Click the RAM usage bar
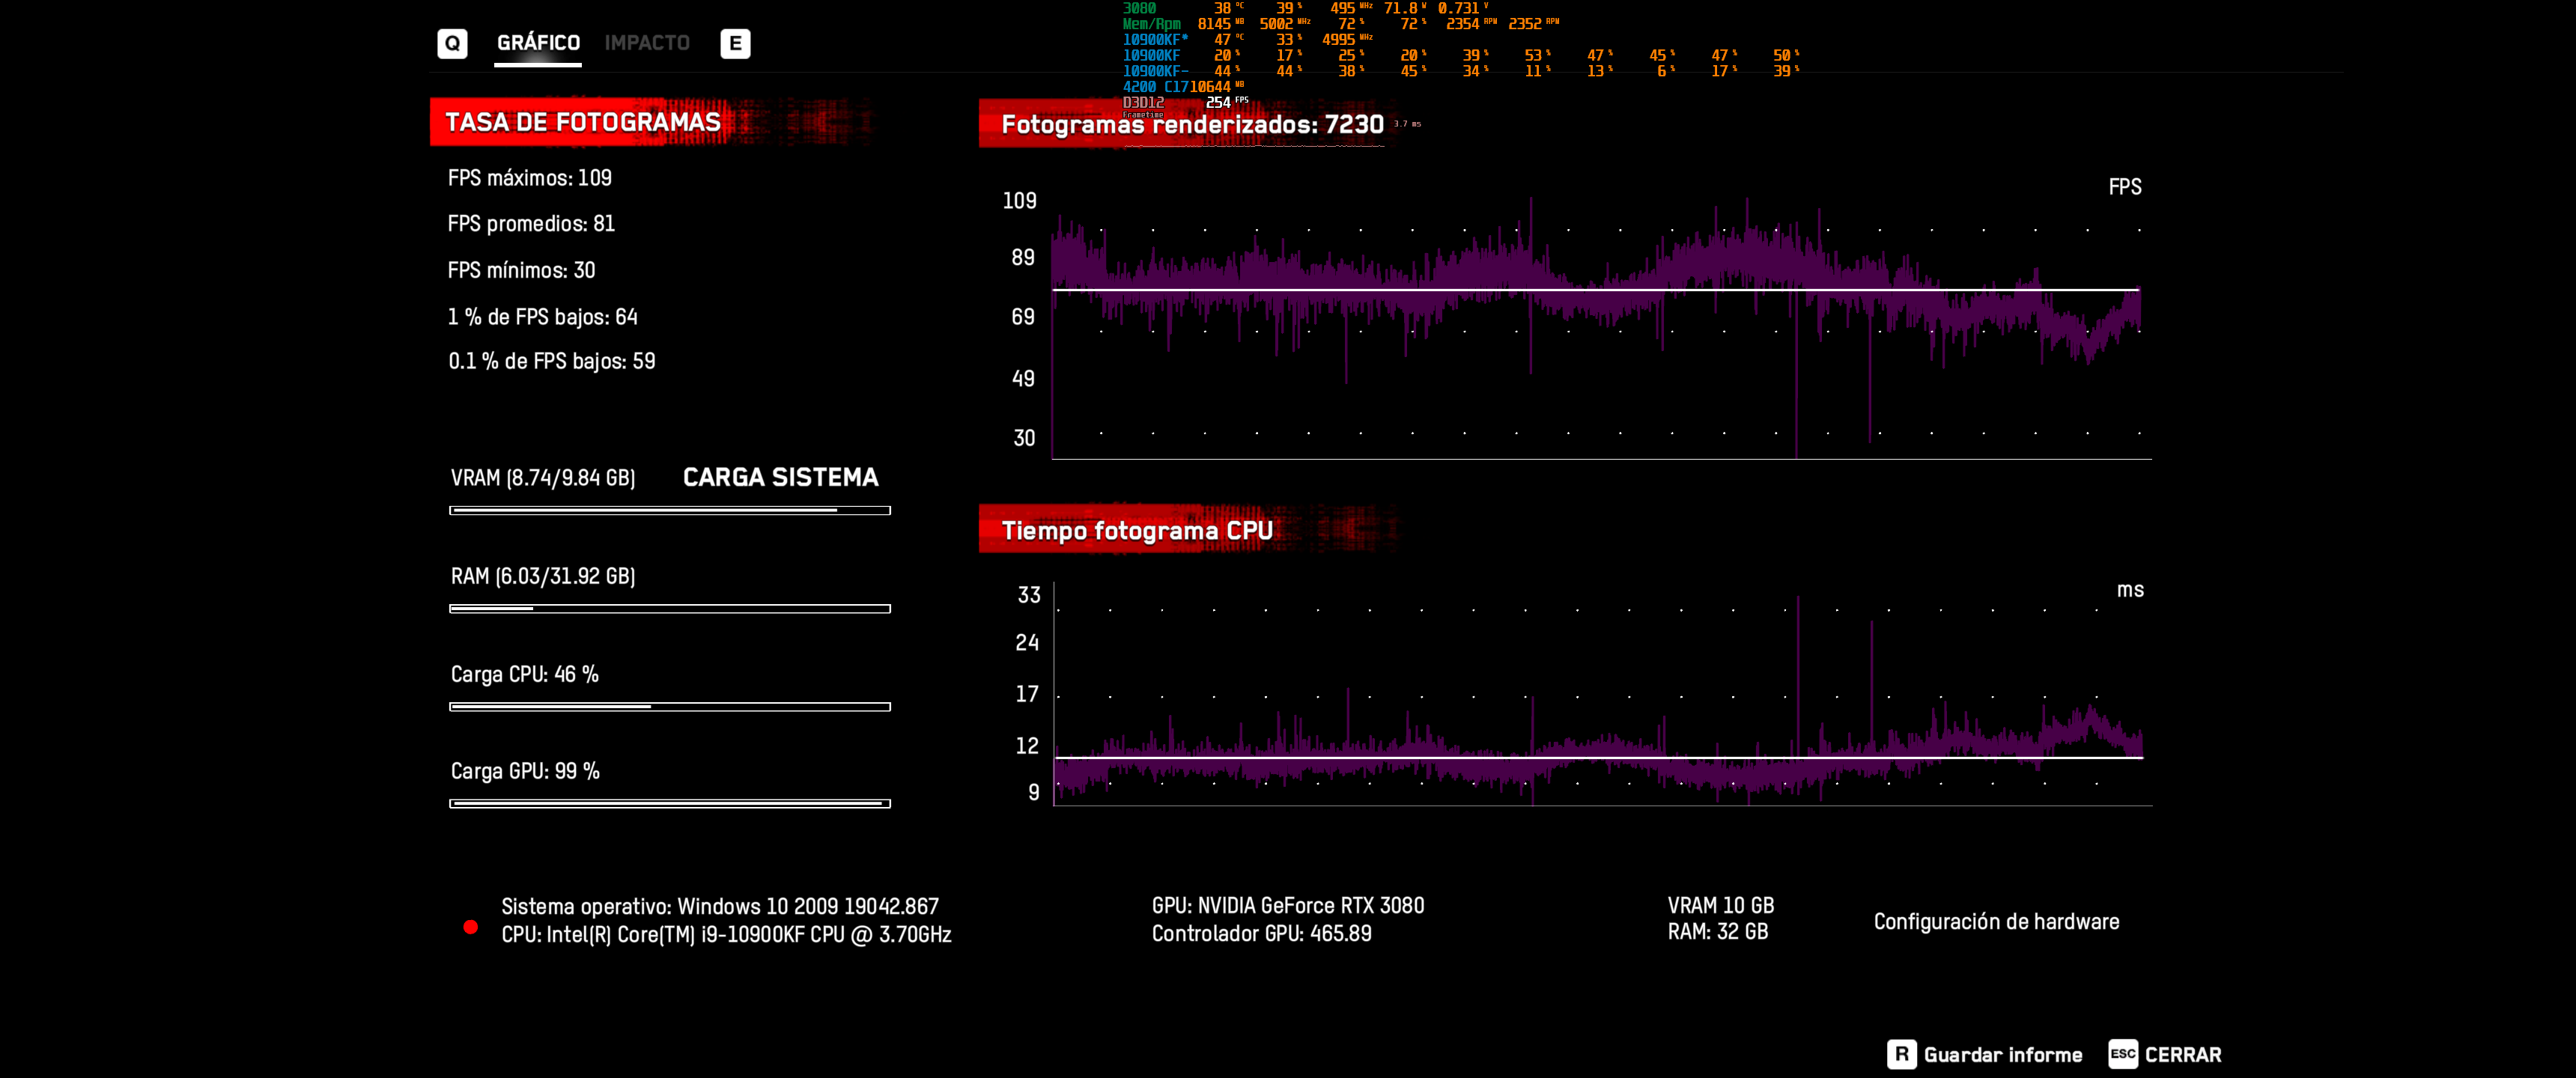 (x=669, y=608)
